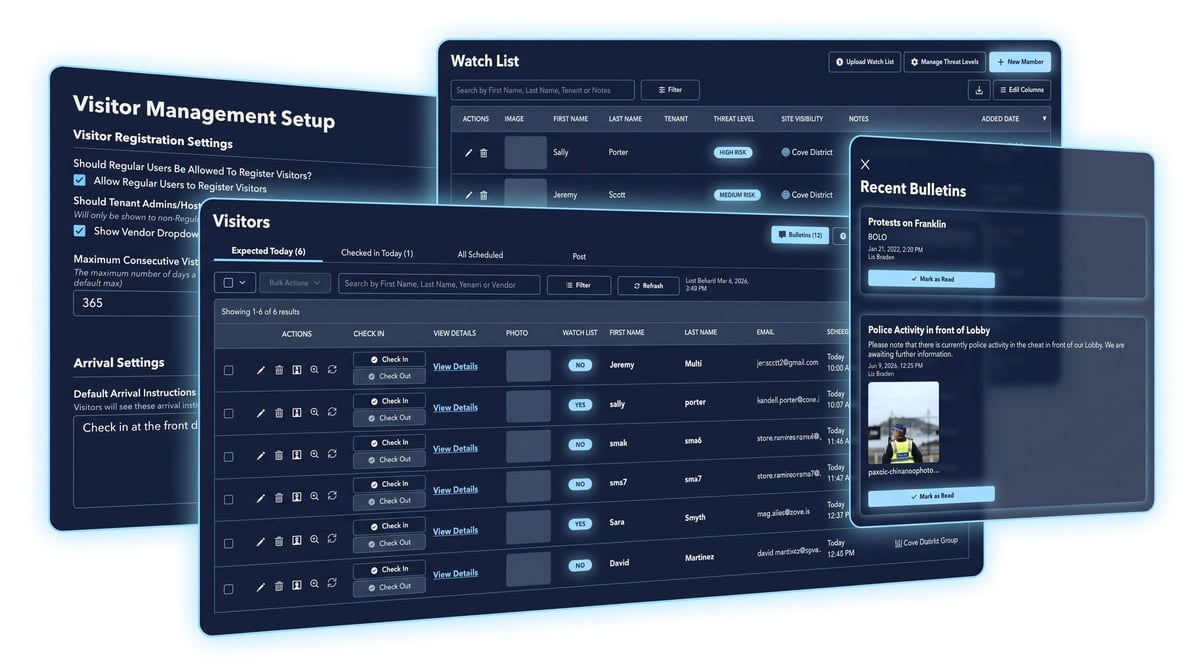This screenshot has height=669, width=1200.
Task: Click resync icon in David Martinez row
Action: [x=332, y=582]
